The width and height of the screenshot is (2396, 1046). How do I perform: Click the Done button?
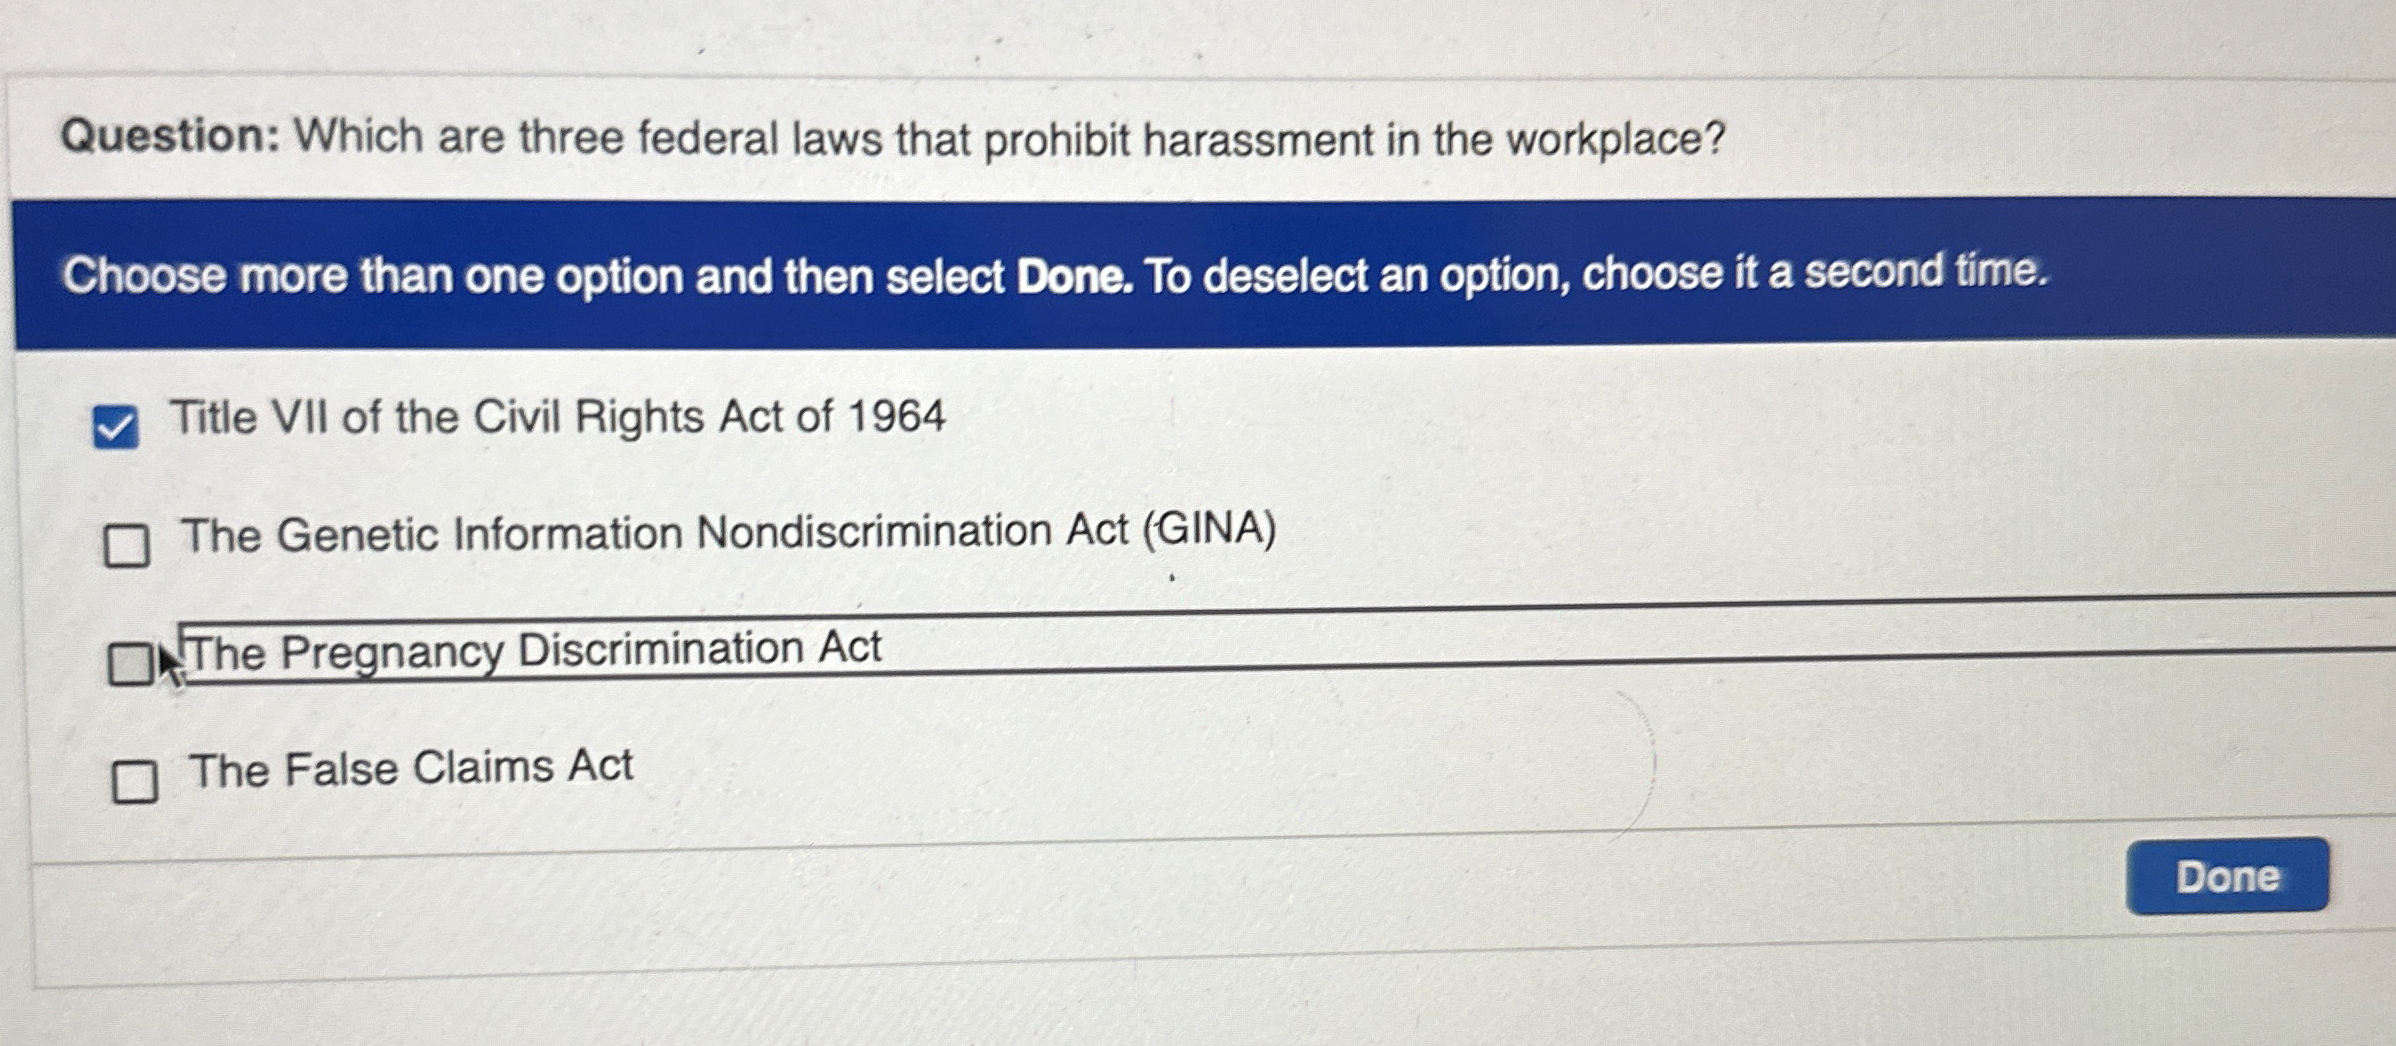pos(2226,876)
